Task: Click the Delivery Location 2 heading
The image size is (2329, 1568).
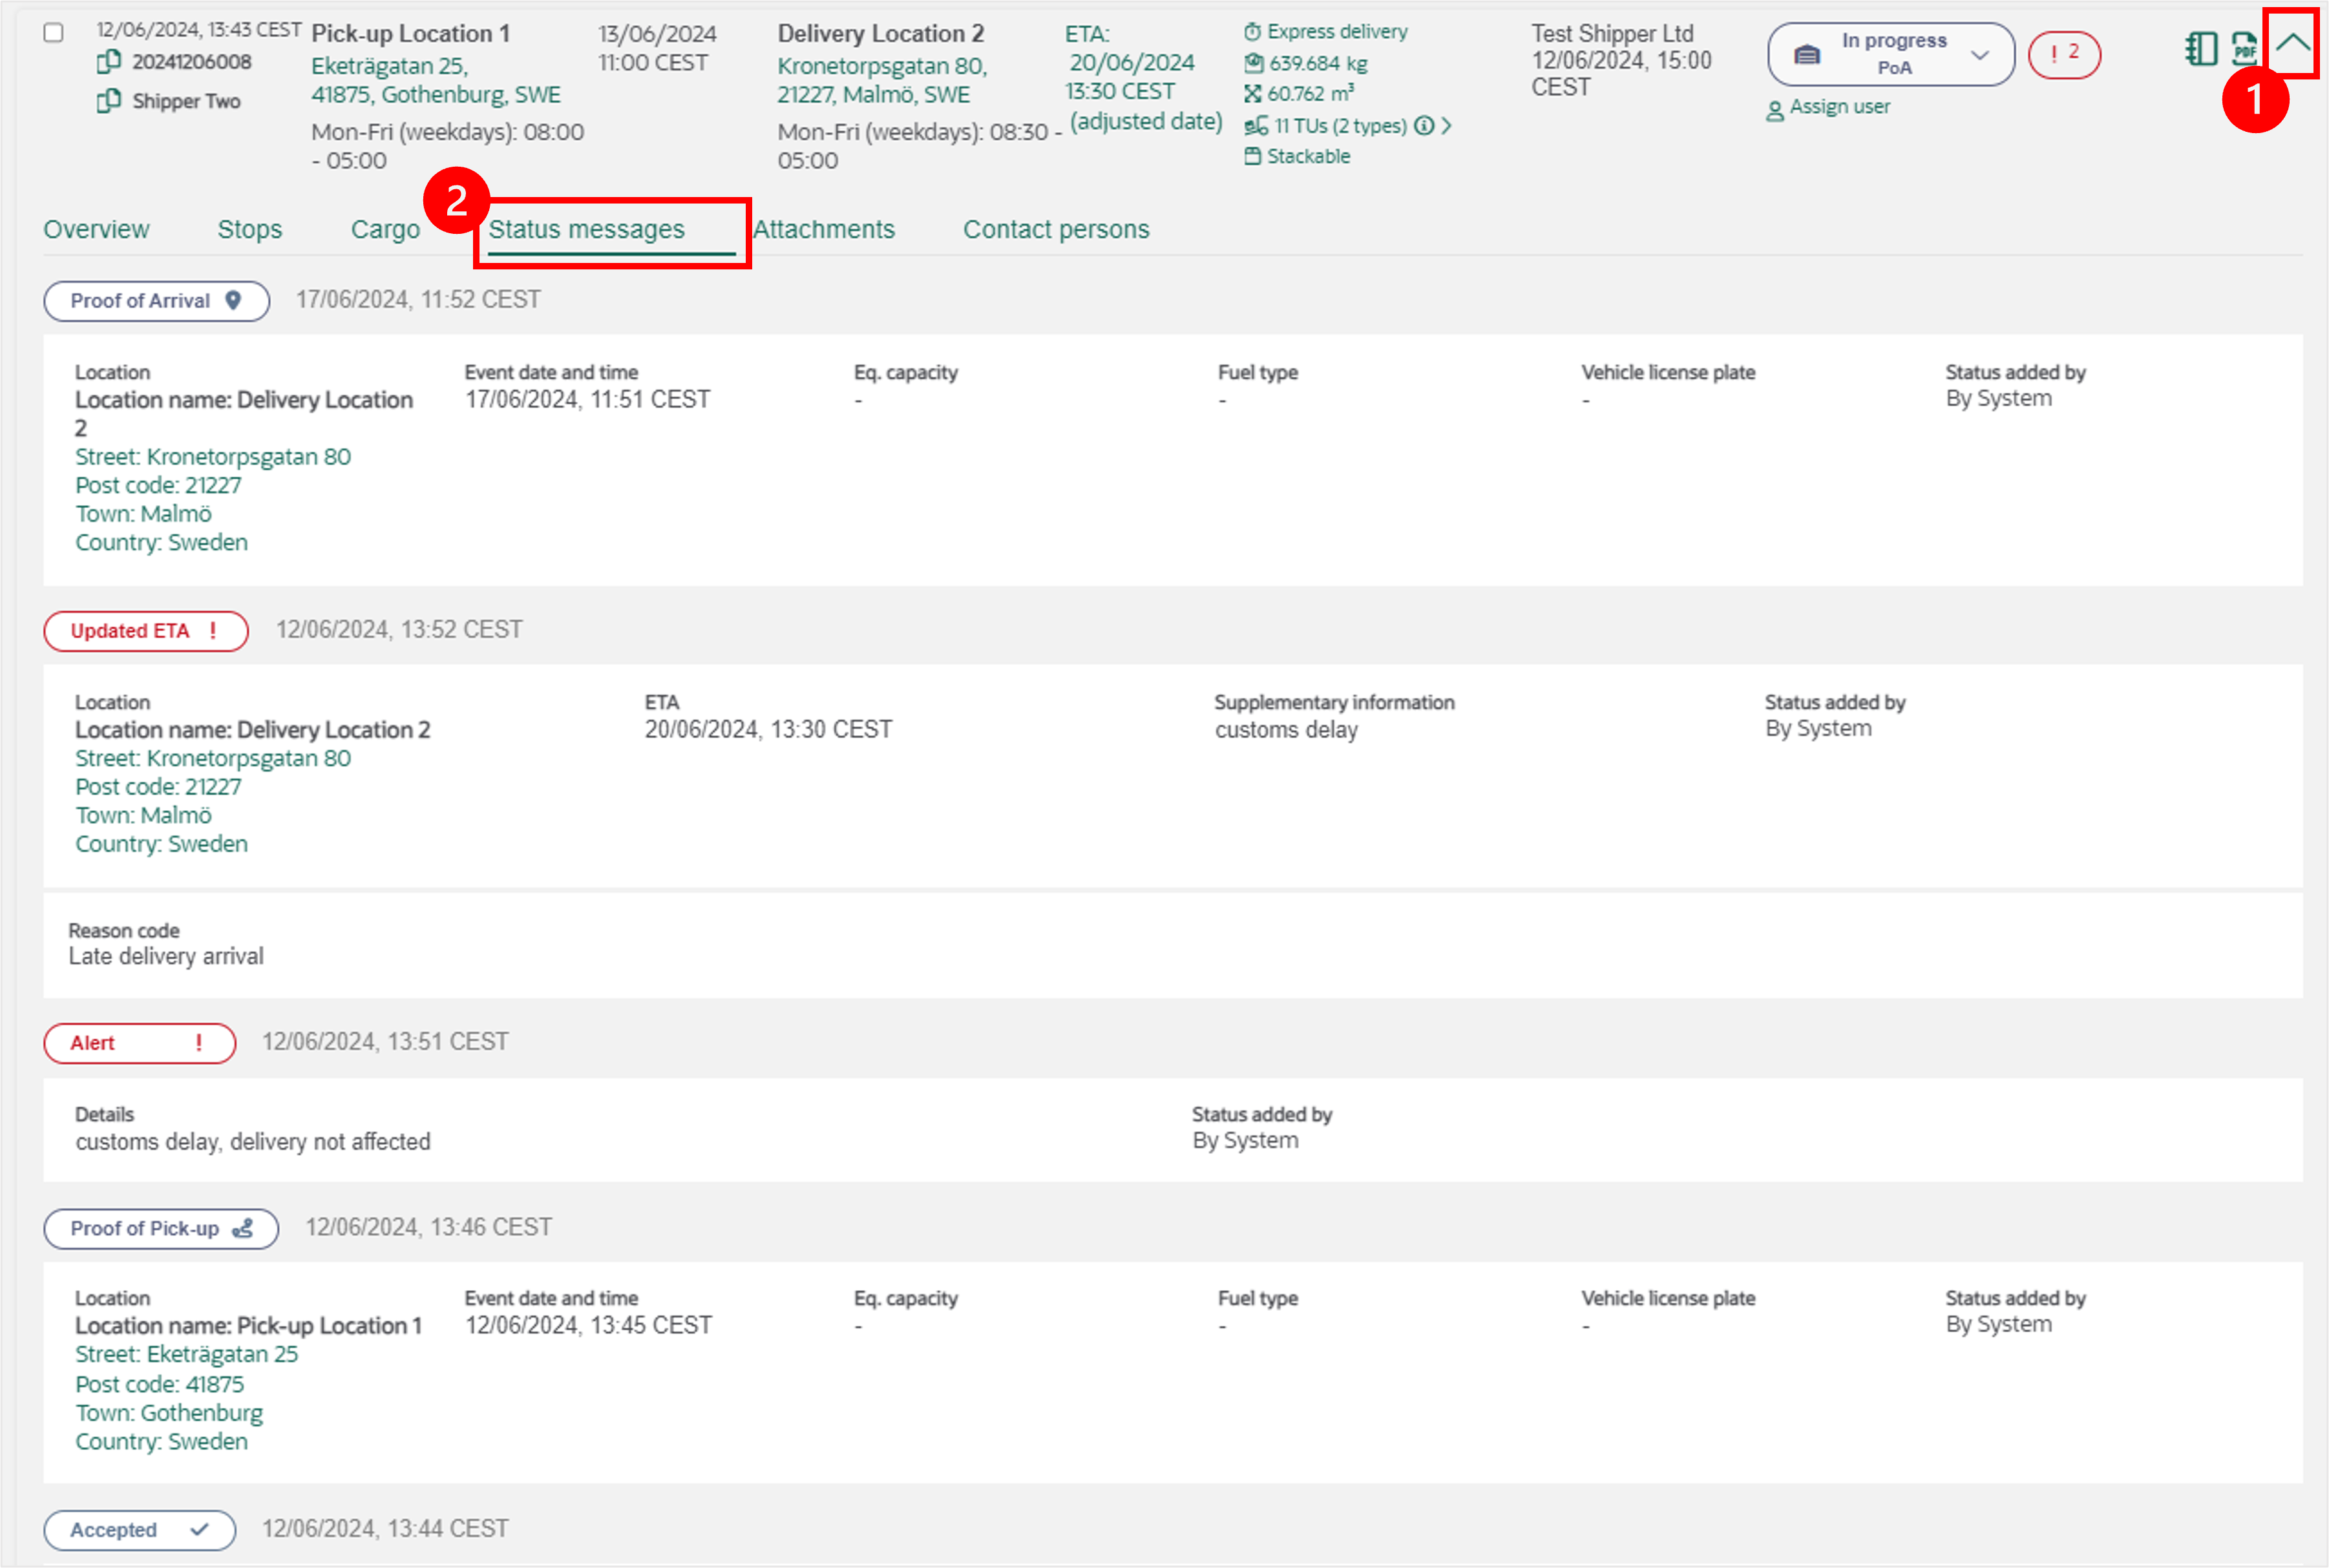Action: coord(881,34)
